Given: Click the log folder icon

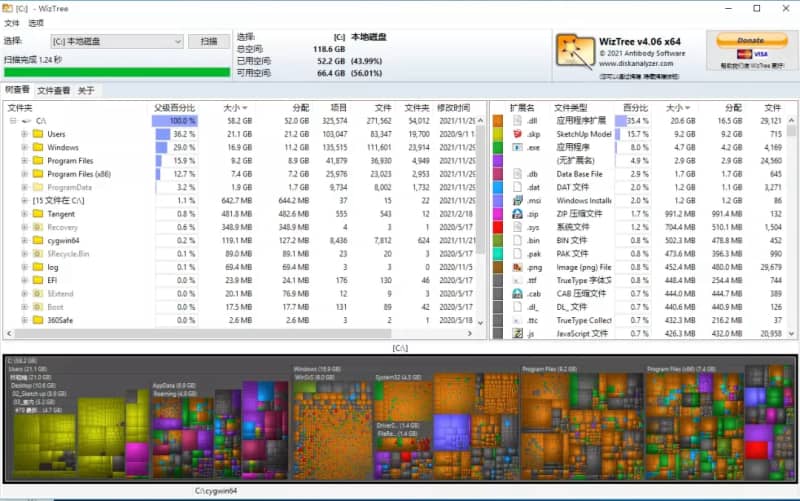Looking at the screenshot, I should (38, 267).
